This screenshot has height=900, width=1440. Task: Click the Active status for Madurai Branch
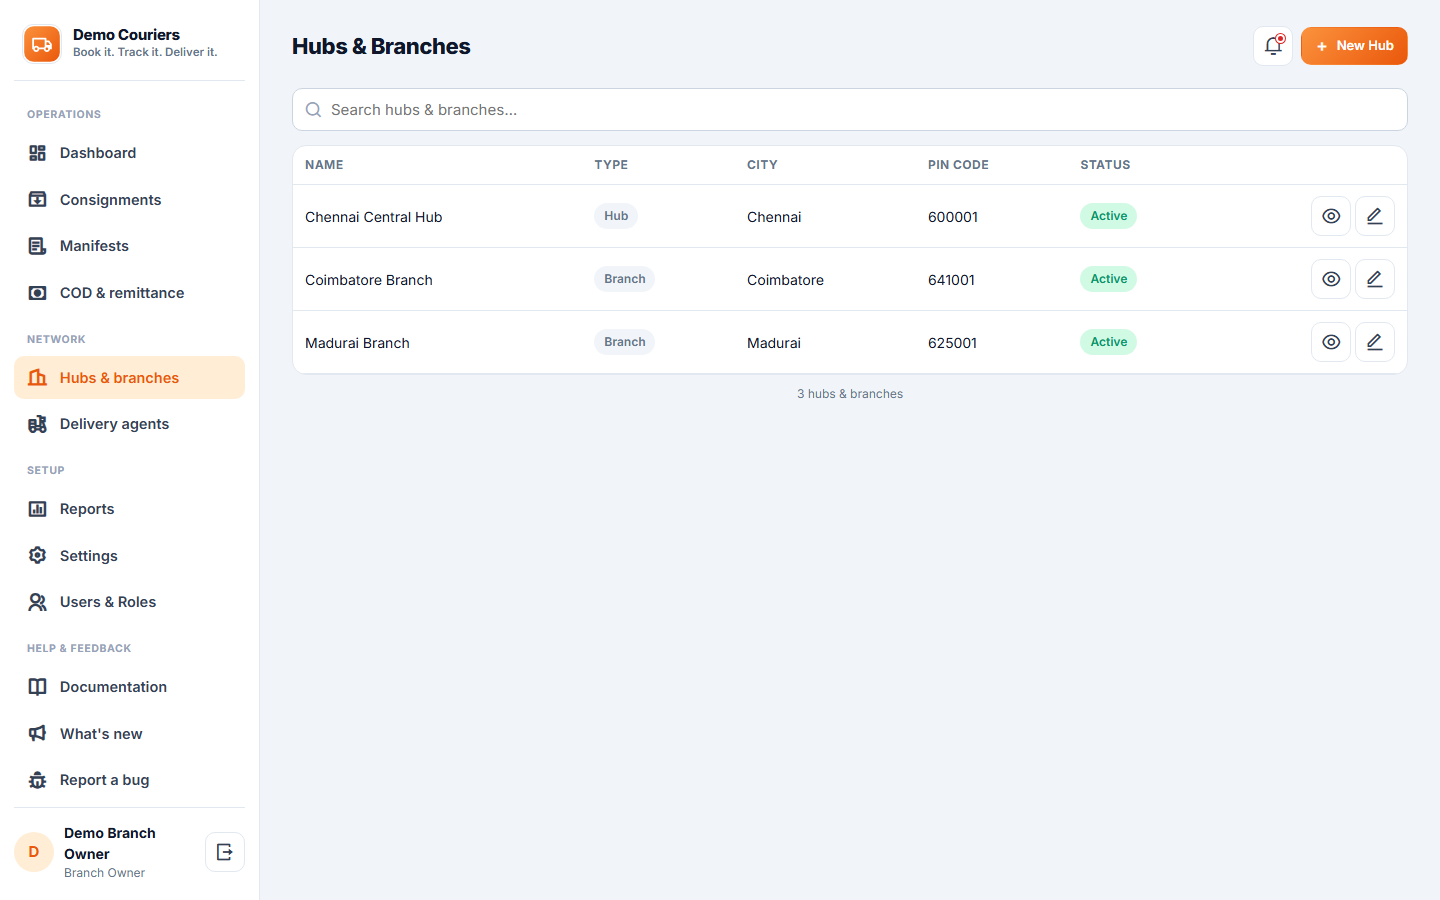[1108, 342]
